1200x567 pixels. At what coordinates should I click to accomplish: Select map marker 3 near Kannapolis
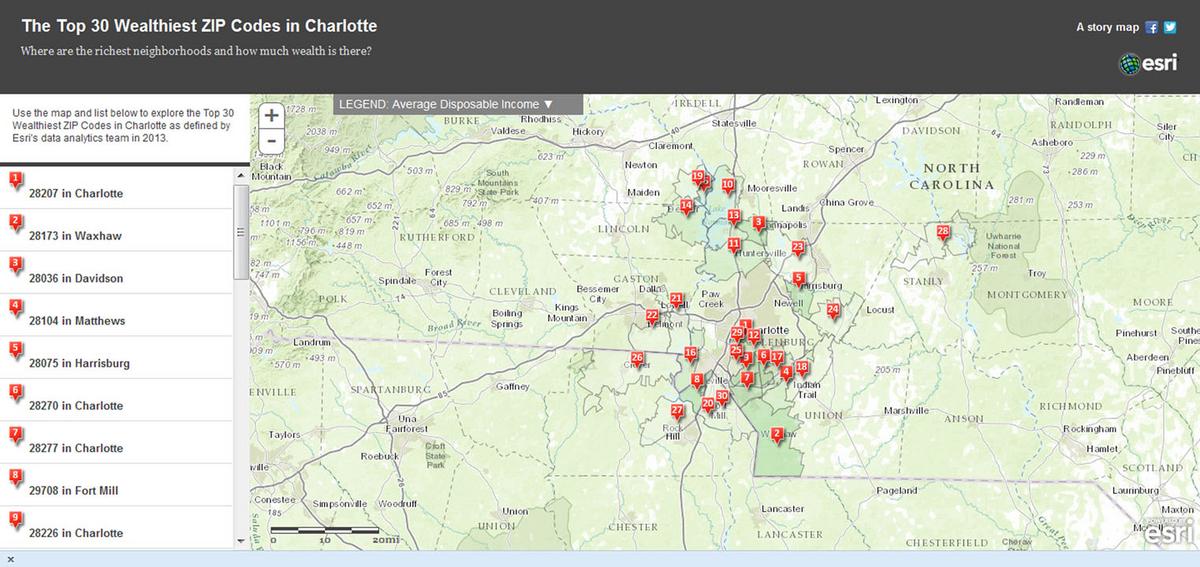tap(759, 224)
